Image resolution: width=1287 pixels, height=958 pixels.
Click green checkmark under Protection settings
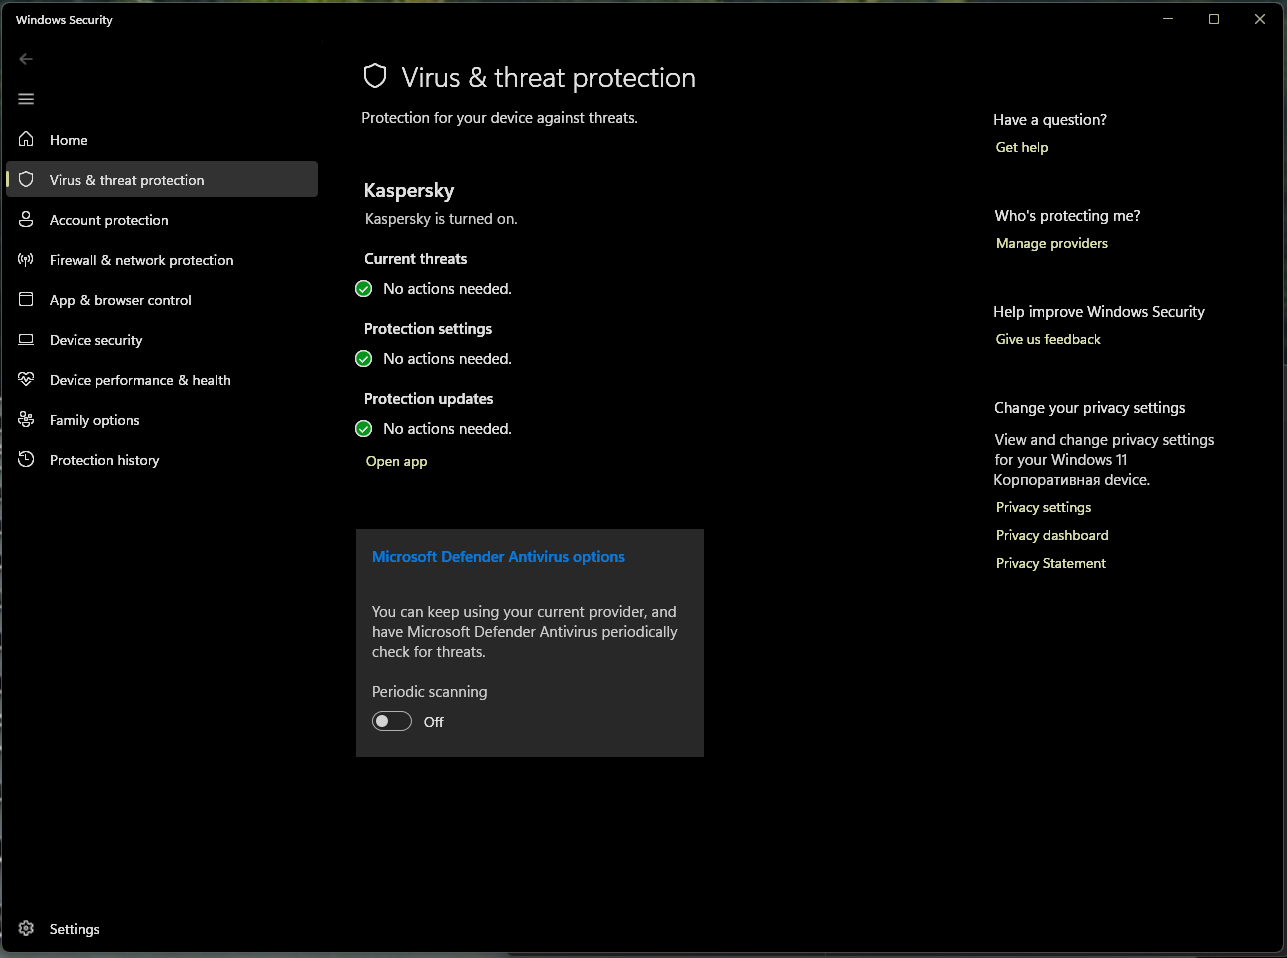(x=364, y=359)
